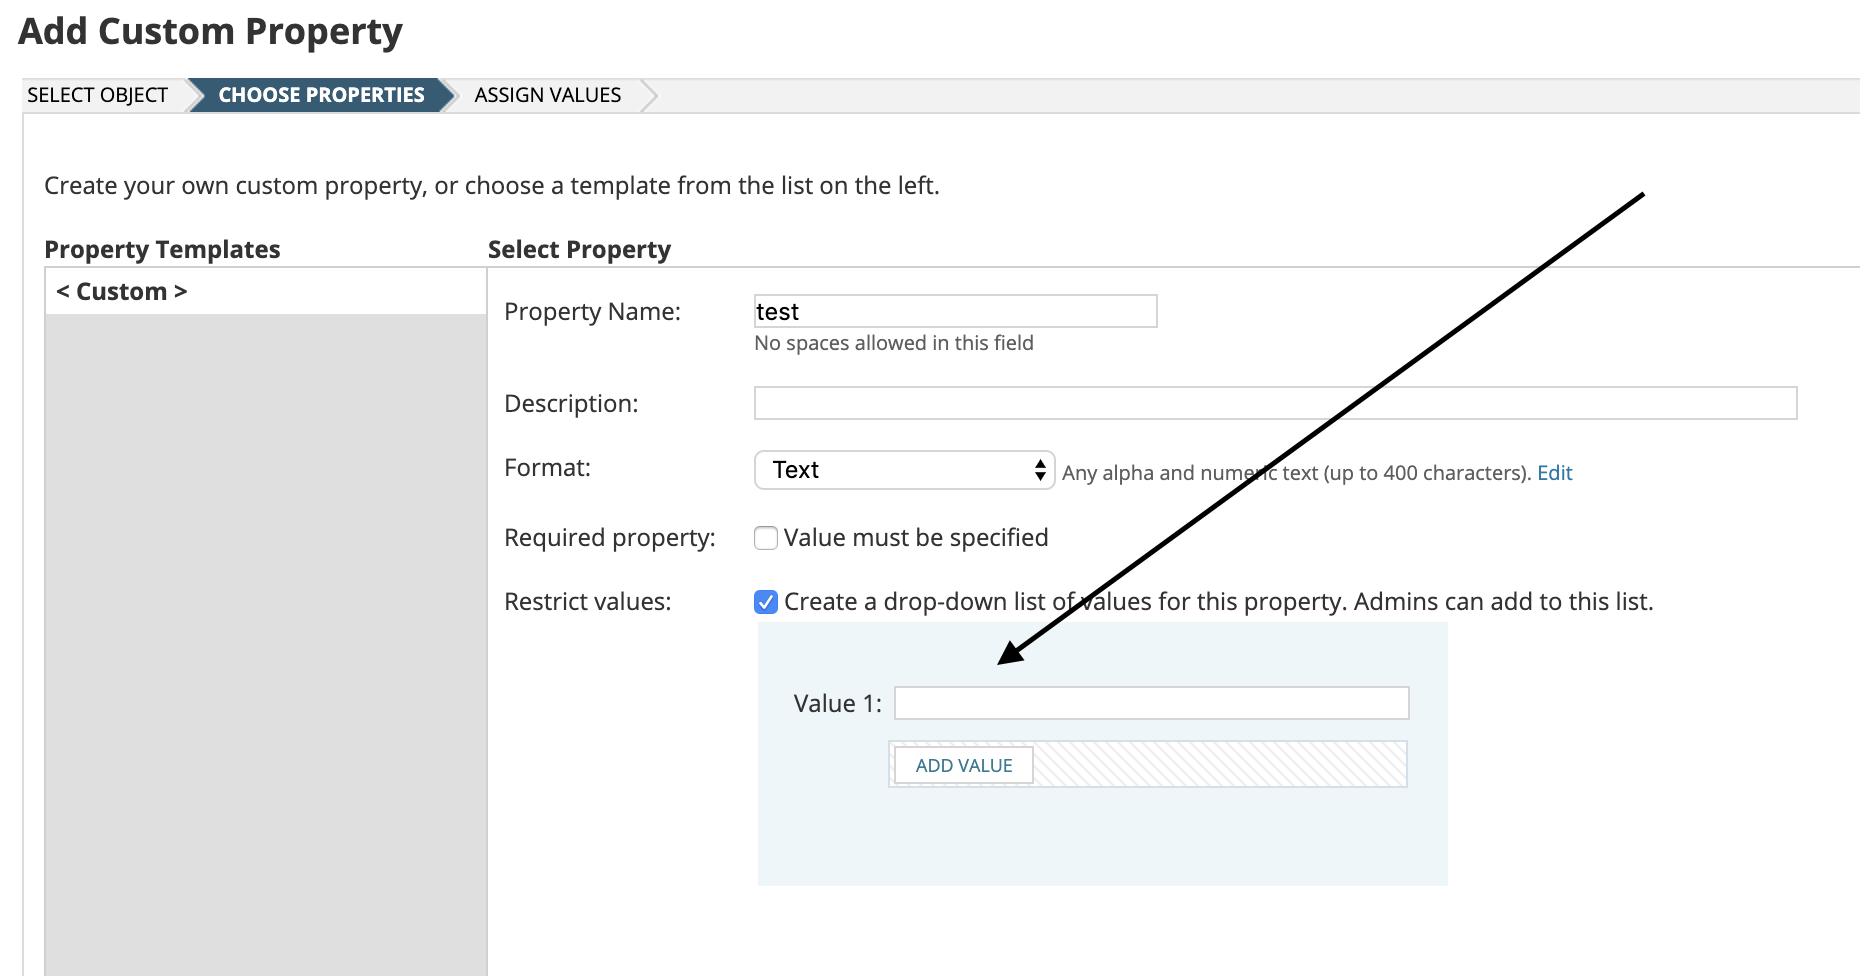This screenshot has height=976, width=1860.
Task: Click the hatched area beside ADD VALUE
Action: (x=1219, y=765)
